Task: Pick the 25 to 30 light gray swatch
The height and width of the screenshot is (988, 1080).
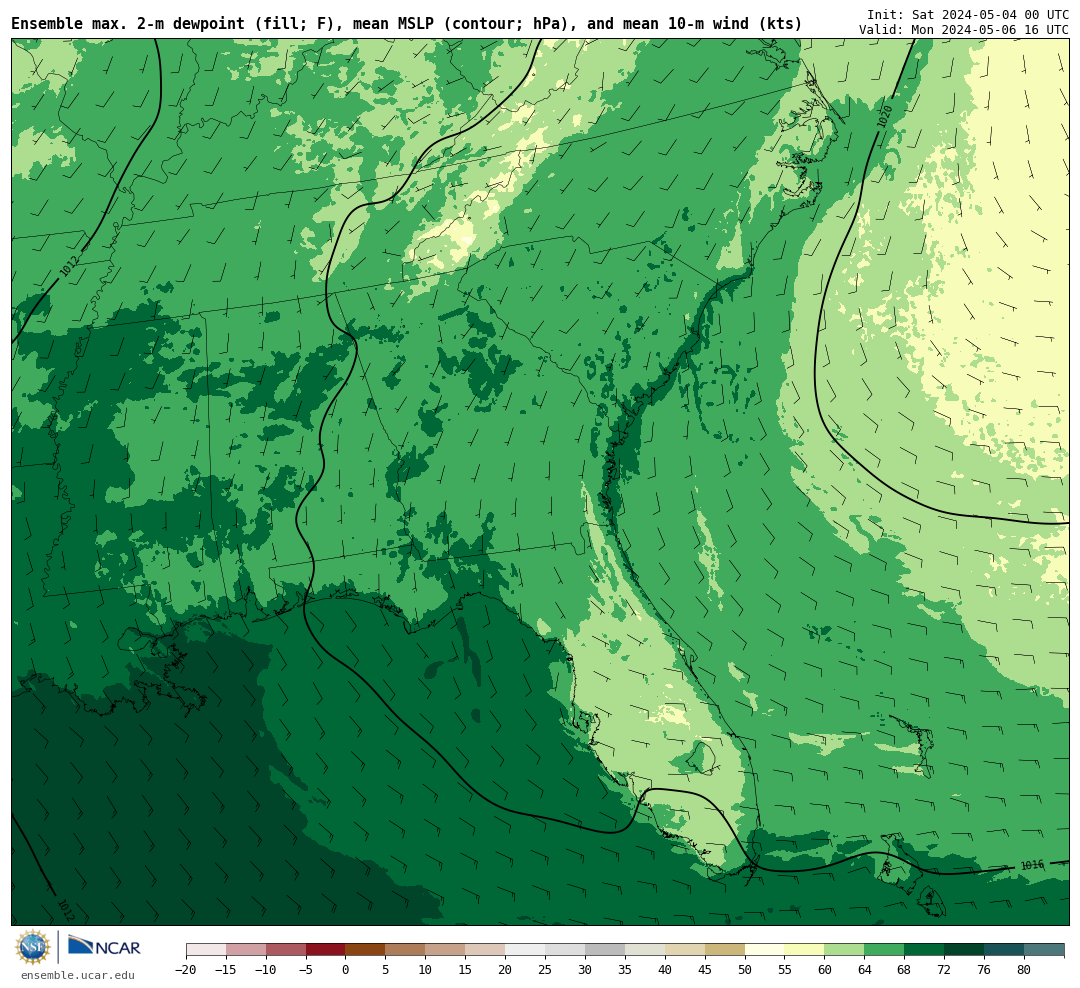Action: click(x=565, y=950)
